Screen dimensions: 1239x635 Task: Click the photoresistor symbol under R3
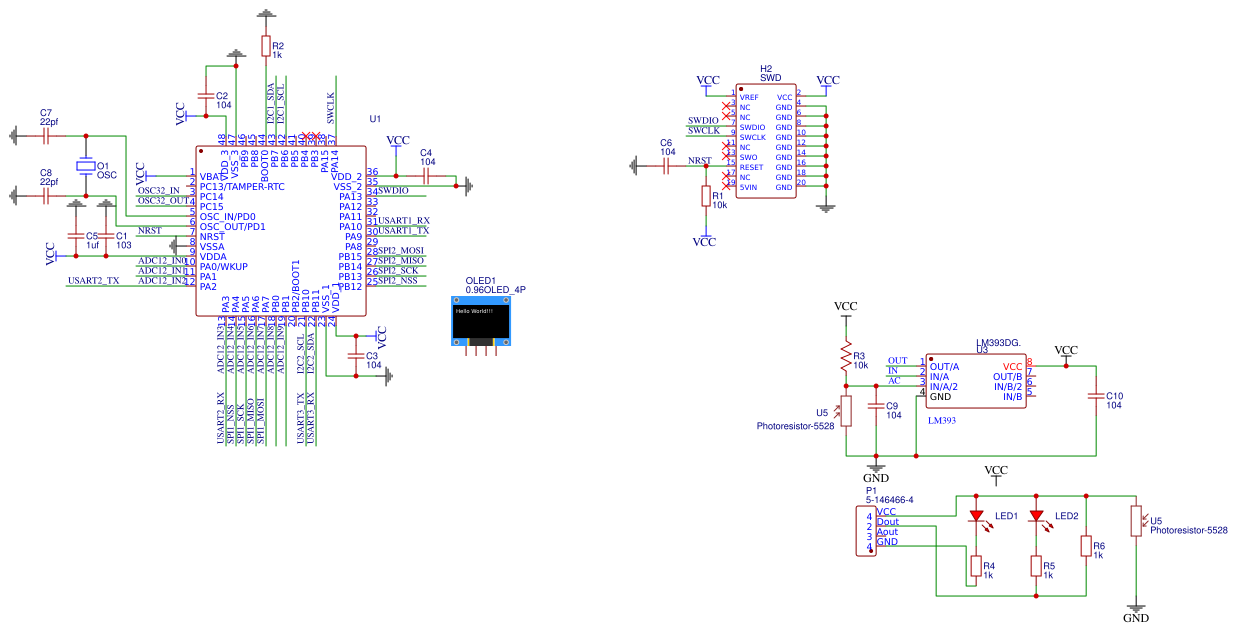(846, 411)
